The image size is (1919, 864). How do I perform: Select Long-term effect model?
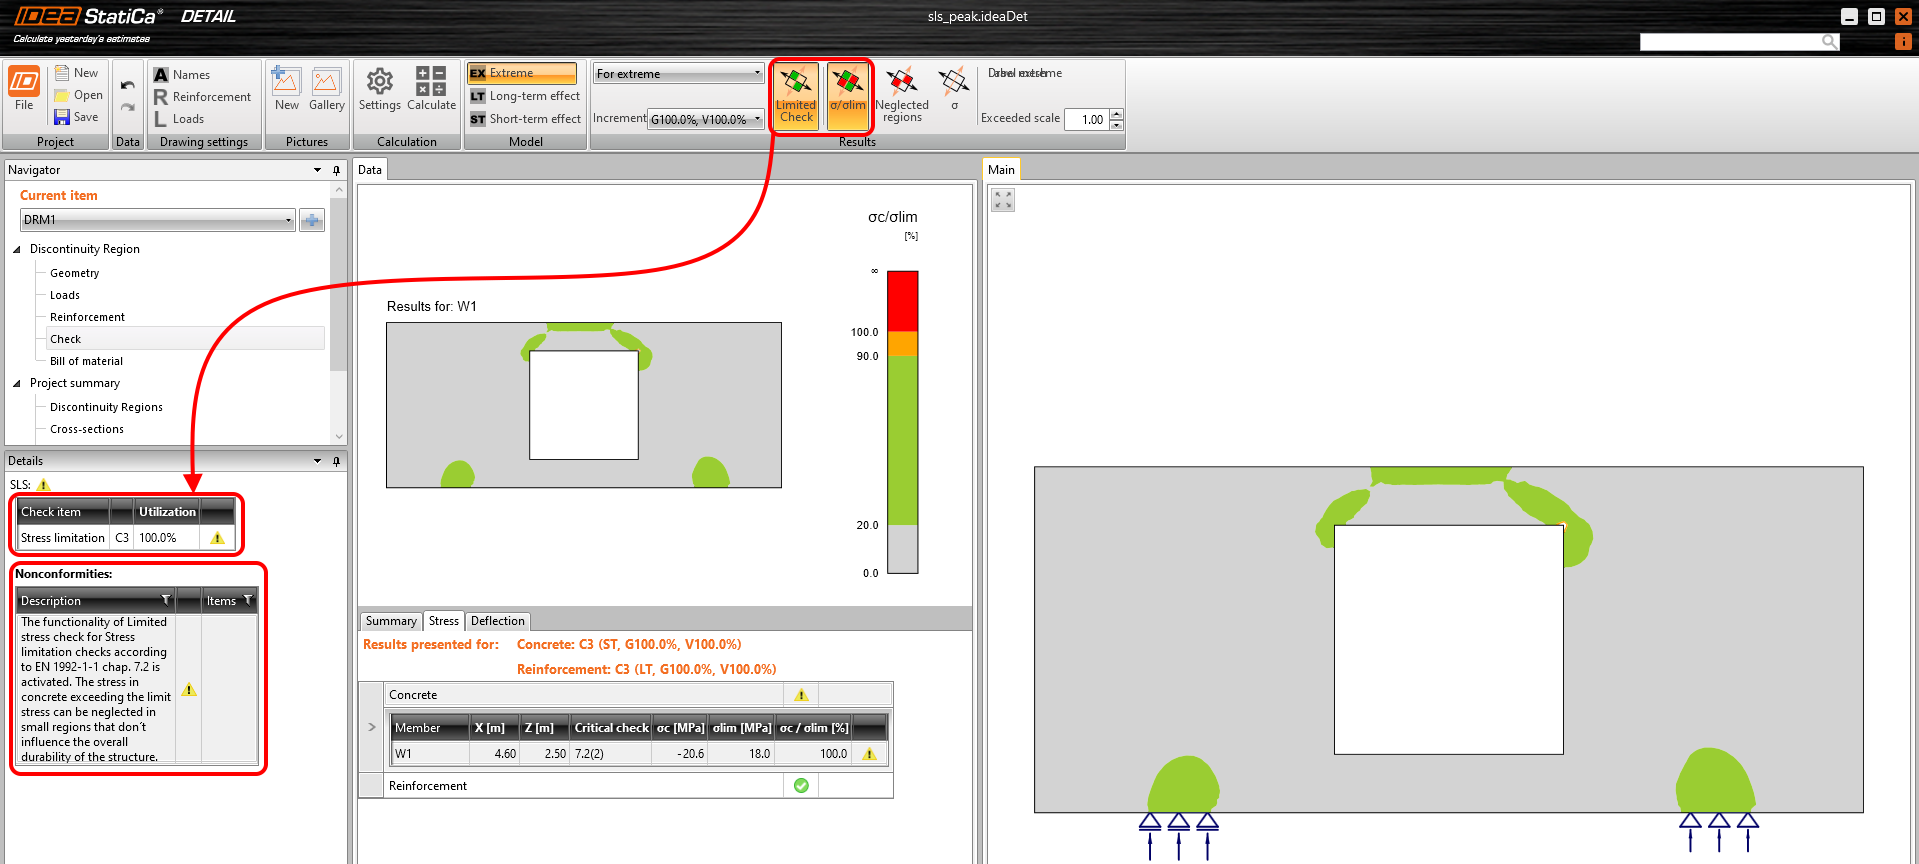pyautogui.click(x=525, y=96)
